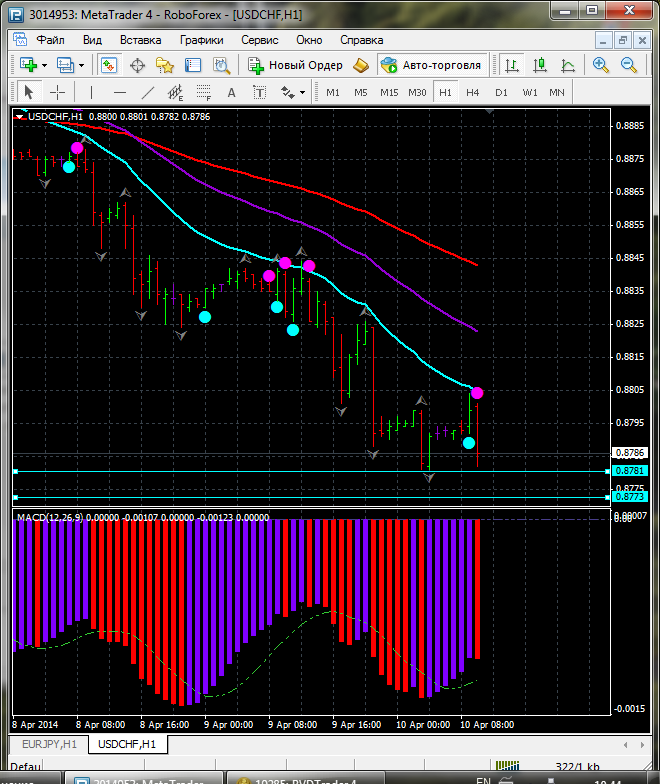660x784 pixels.
Task: Click the document icon in menu bar
Action: point(20,40)
